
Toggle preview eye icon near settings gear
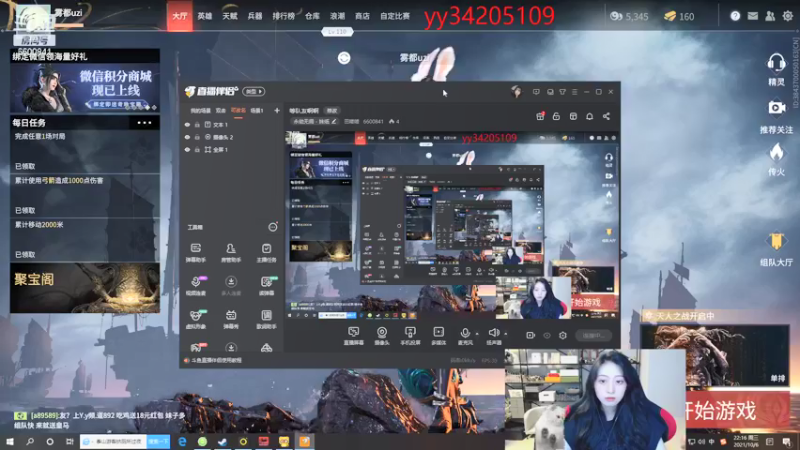click(x=546, y=335)
